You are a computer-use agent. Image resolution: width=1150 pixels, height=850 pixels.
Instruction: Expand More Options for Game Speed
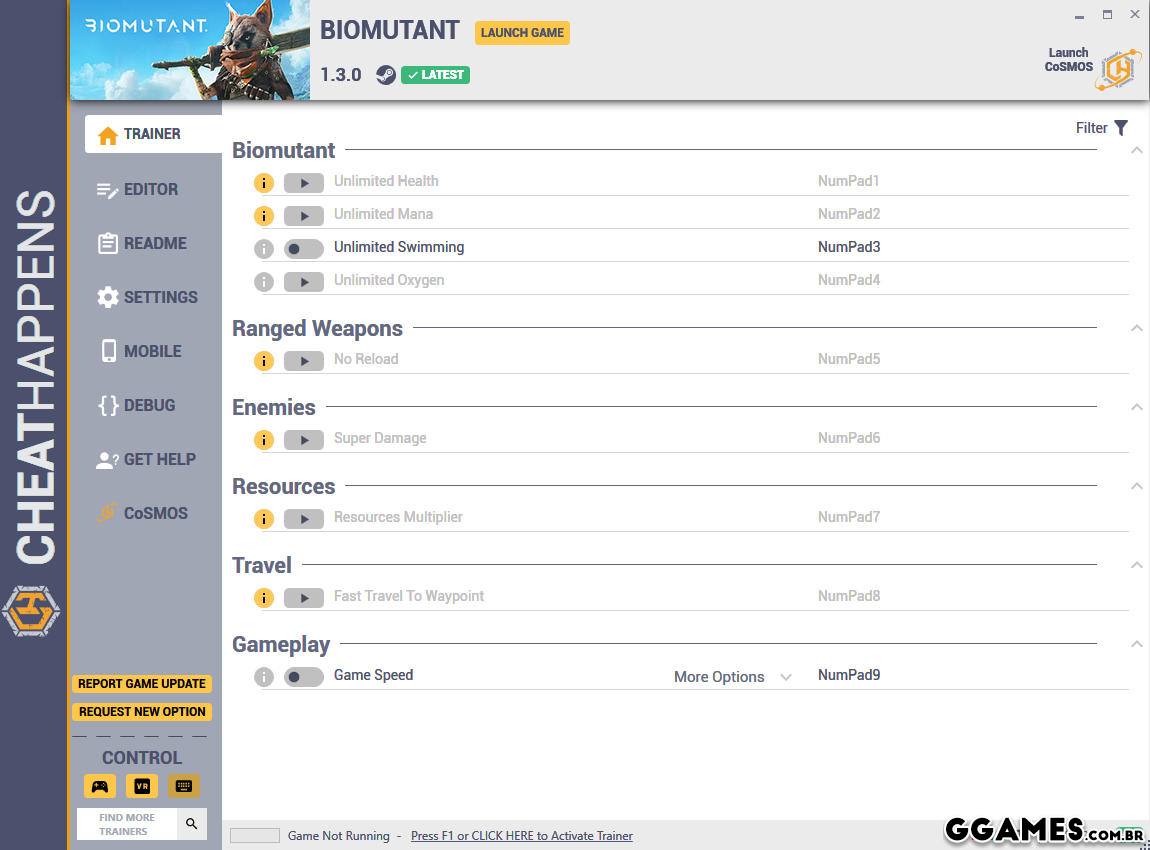pyautogui.click(x=732, y=677)
